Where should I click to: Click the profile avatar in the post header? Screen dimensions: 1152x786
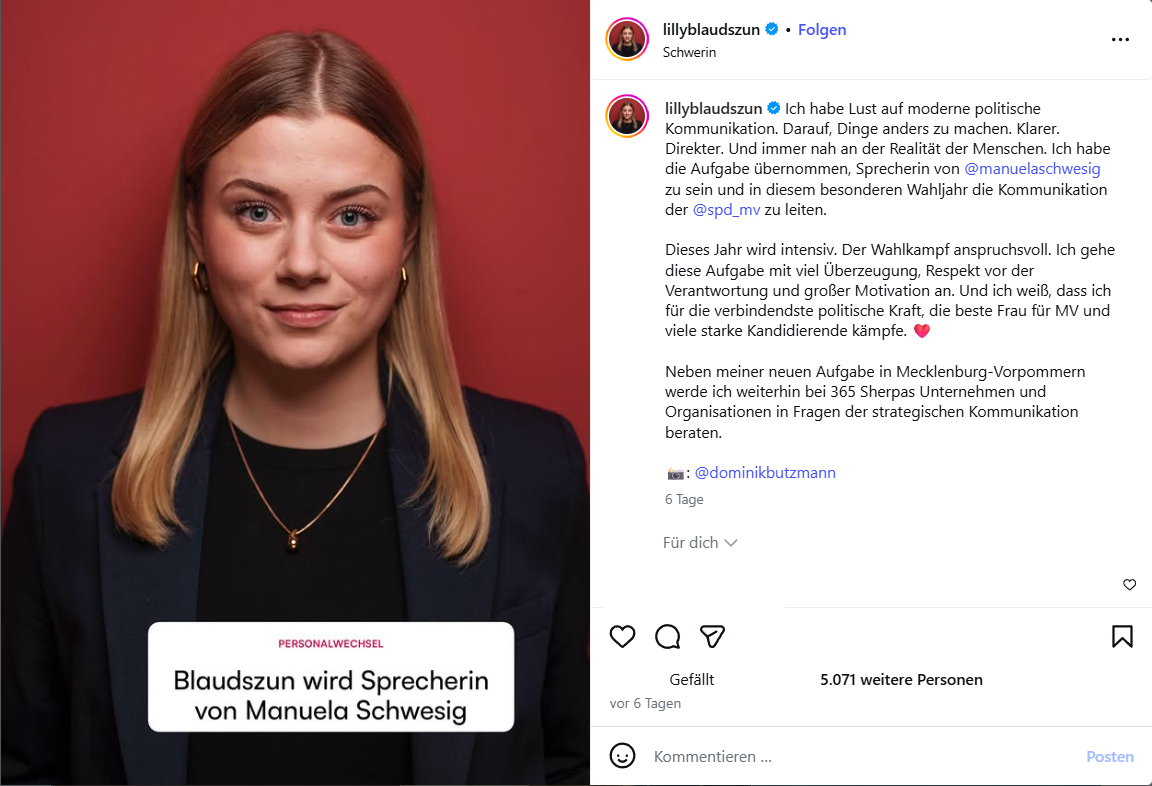tap(627, 39)
